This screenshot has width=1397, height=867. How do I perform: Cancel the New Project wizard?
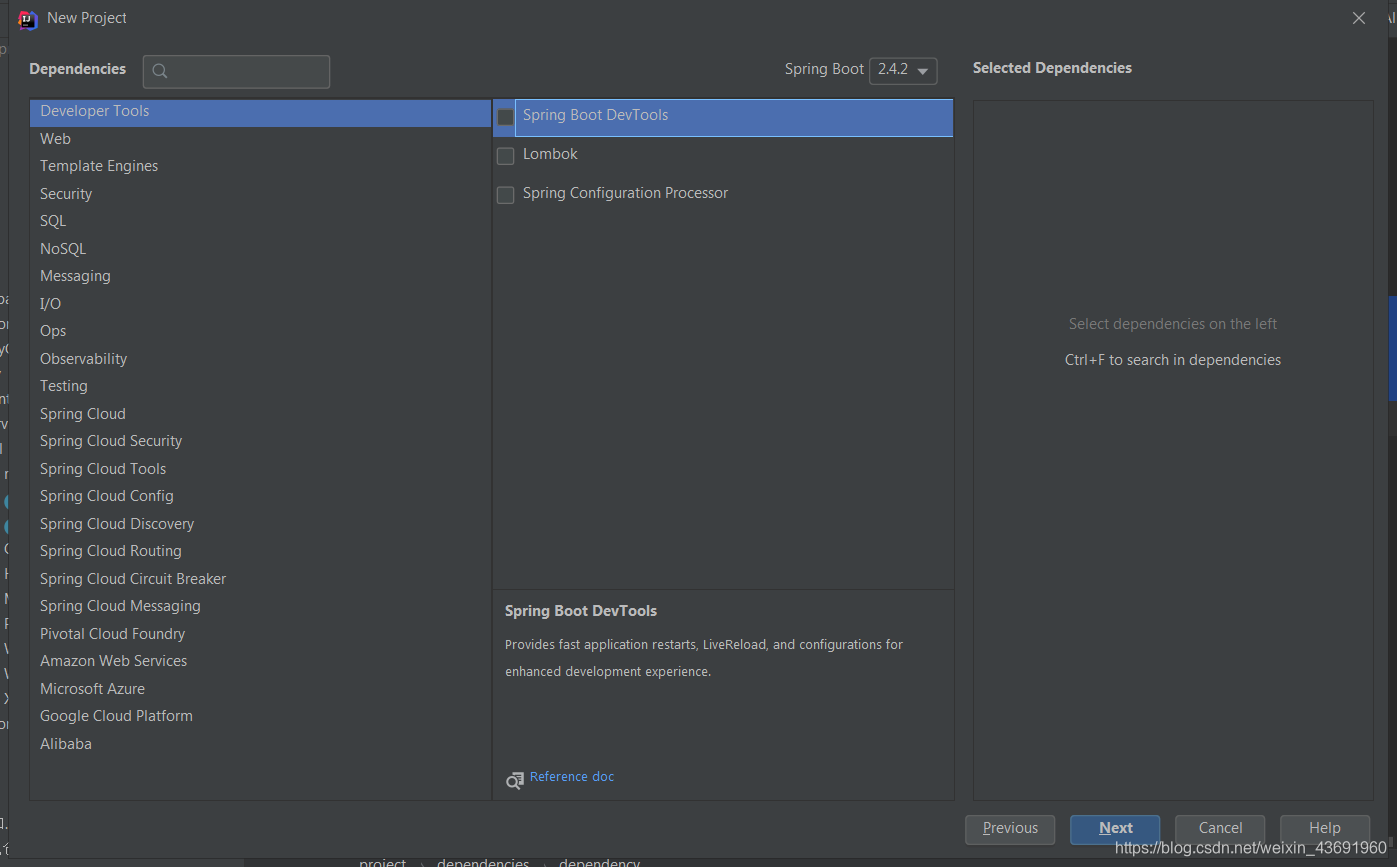pos(1220,829)
